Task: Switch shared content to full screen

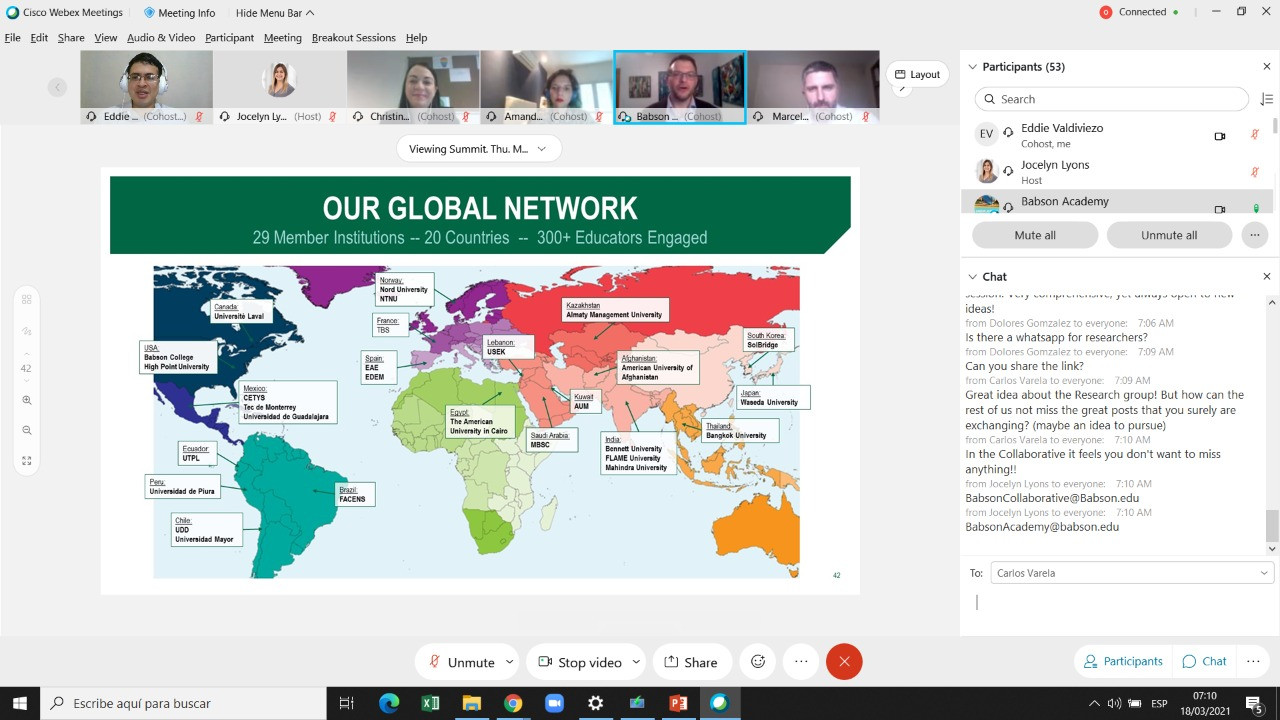Action: (x=27, y=461)
